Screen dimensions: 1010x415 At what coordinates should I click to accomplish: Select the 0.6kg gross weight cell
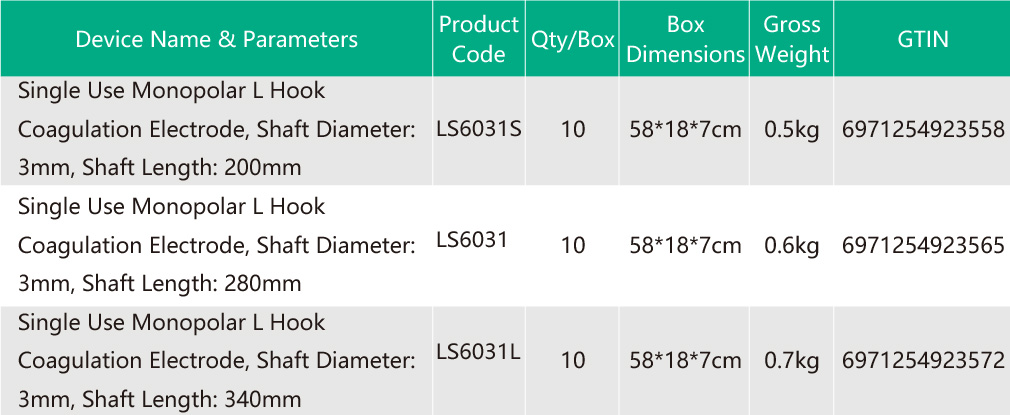(x=792, y=245)
